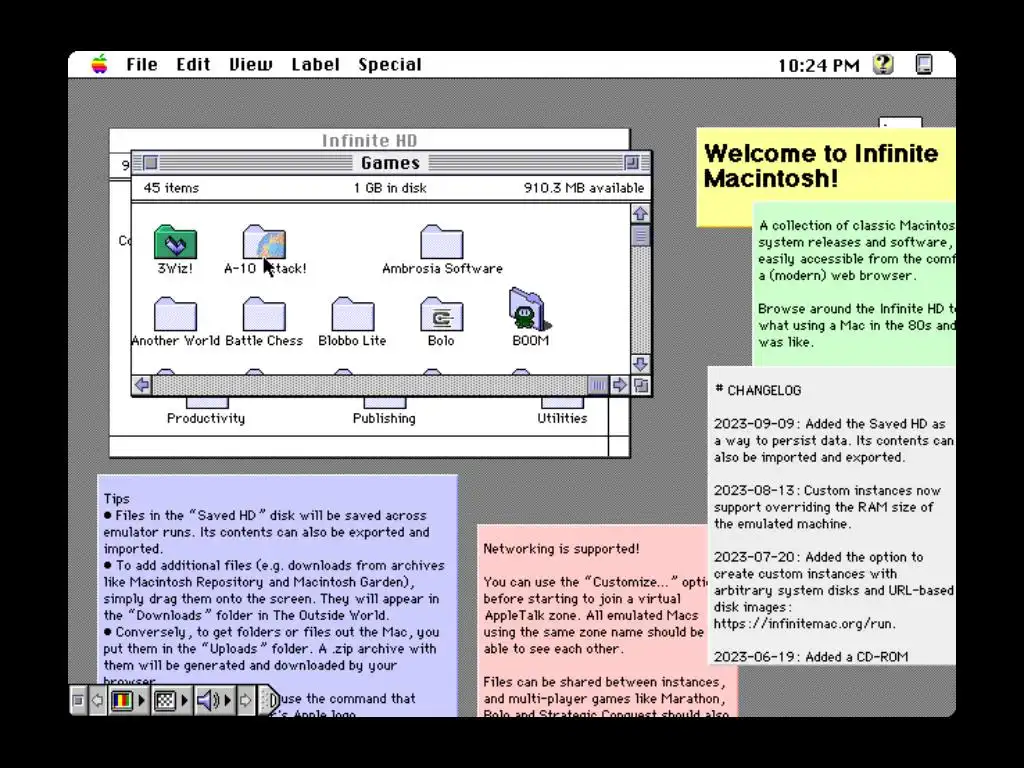Open the Edit menu
The height and width of the screenshot is (768, 1024).
tap(193, 65)
